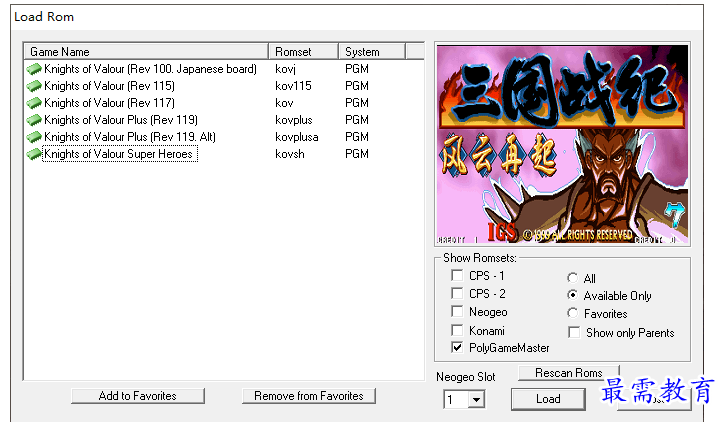This screenshot has height=422, width=723.
Task: Enable the CPS - 1 checkbox
Action: (457, 276)
